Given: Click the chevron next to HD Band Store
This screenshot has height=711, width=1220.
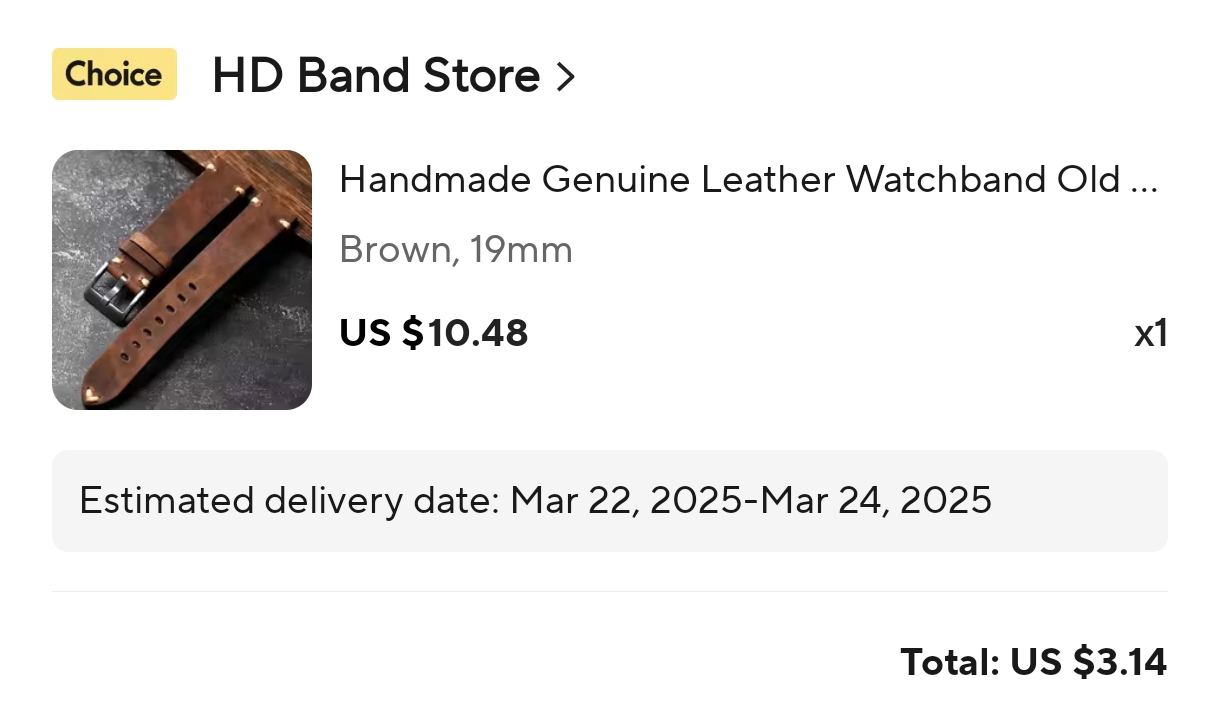Looking at the screenshot, I should coord(566,77).
